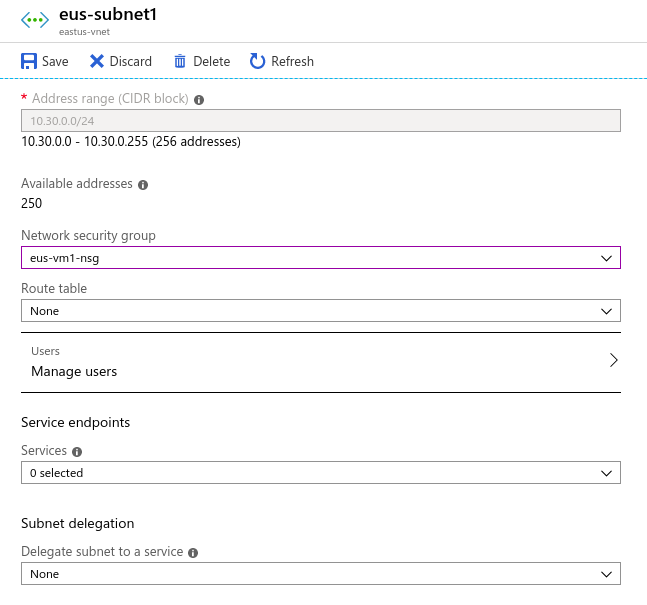The width and height of the screenshot is (647, 605).
Task: Click the Discard label in toolbar
Action: 131,61
